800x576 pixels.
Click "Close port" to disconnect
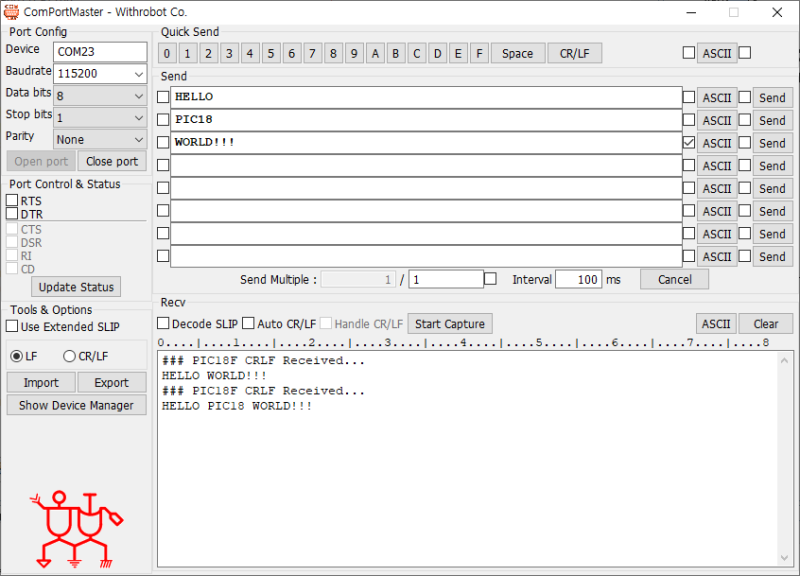[x=111, y=161]
